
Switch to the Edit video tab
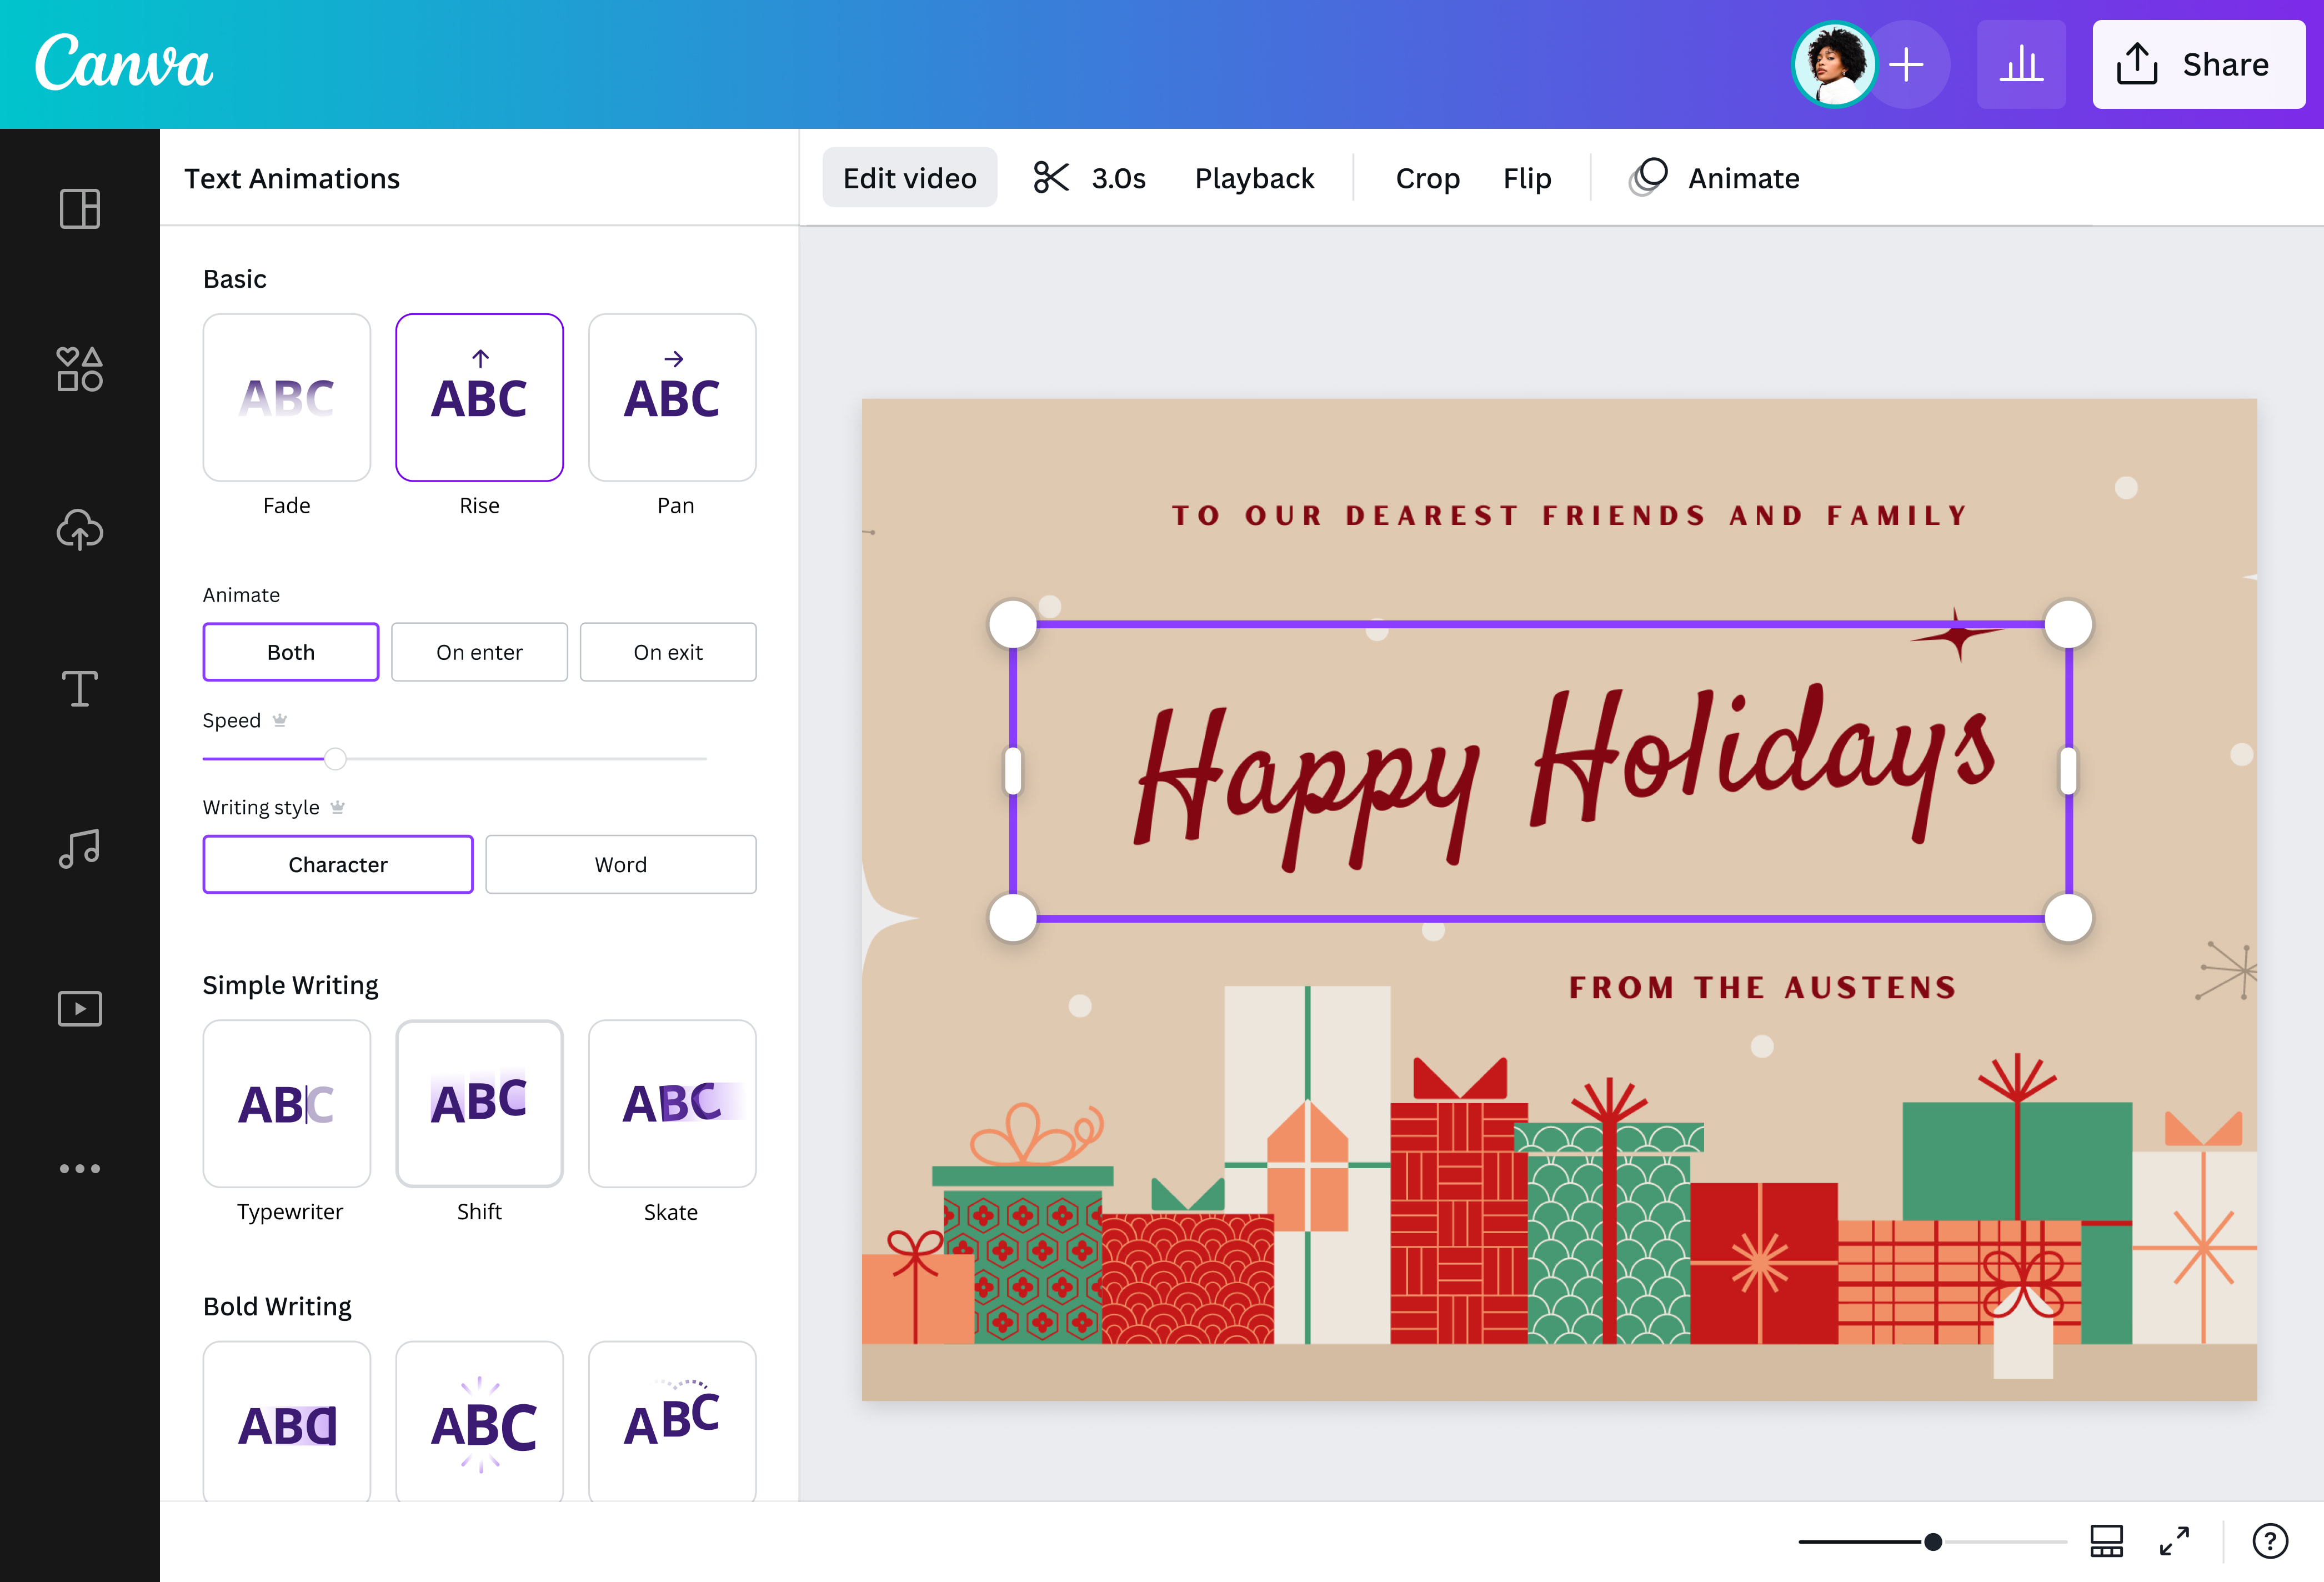coord(909,177)
